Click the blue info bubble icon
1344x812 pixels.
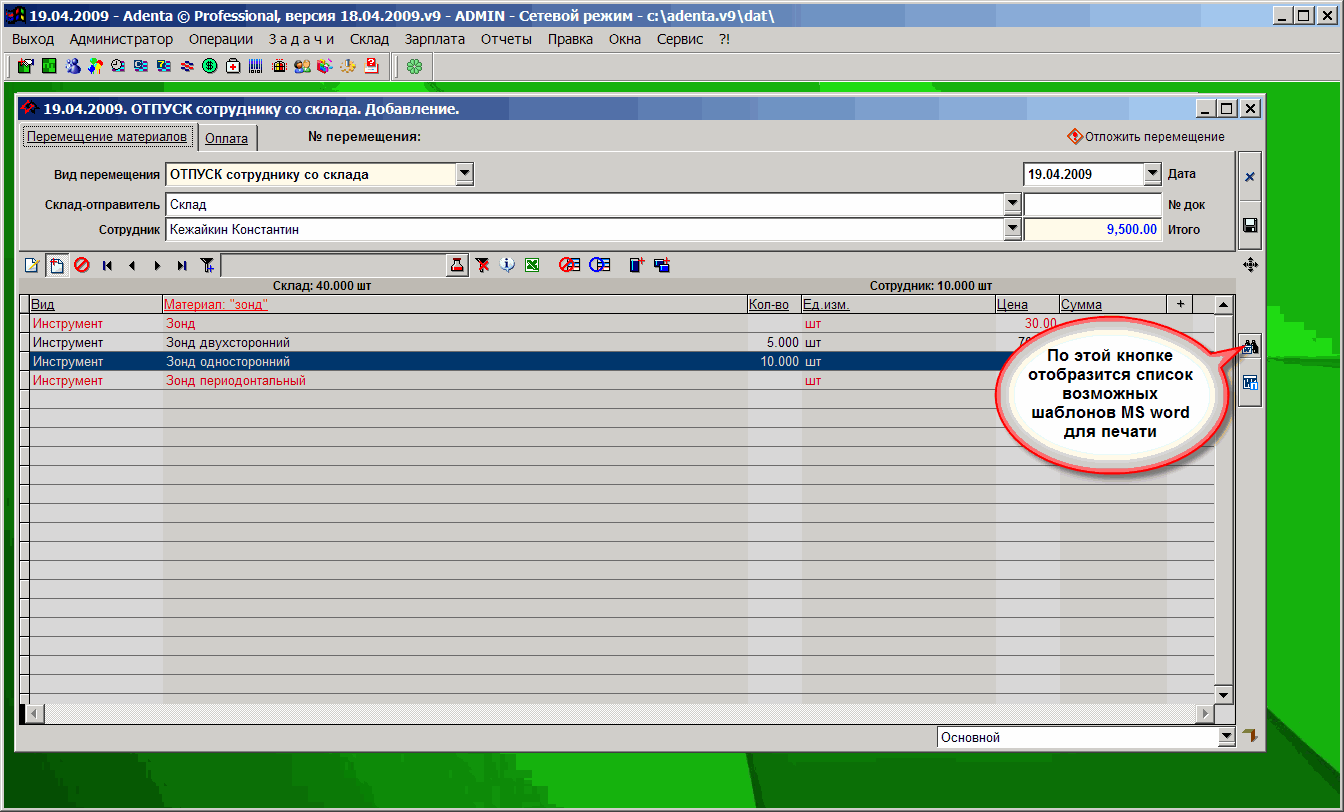pyautogui.click(x=507, y=265)
